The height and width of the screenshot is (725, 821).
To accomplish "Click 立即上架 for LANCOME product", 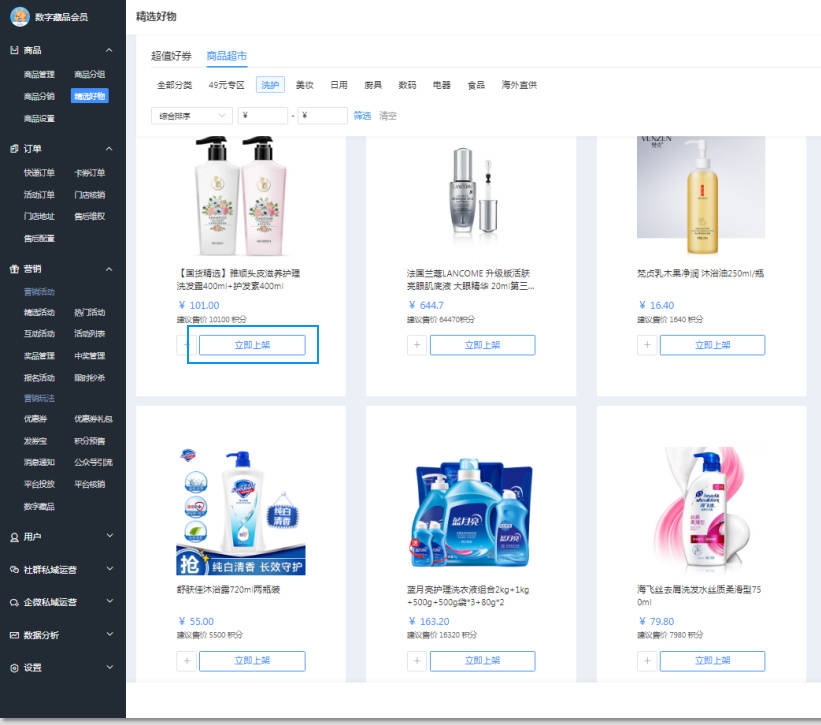I will click(x=482, y=345).
